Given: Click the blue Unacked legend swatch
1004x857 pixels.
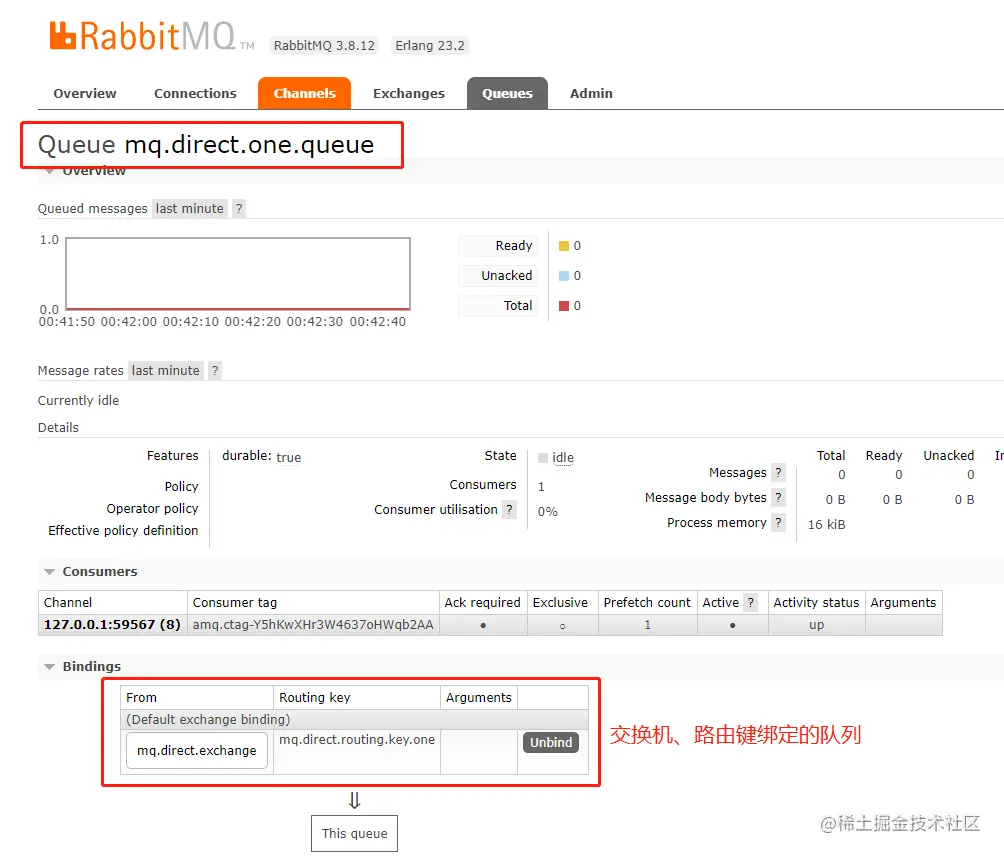Looking at the screenshot, I should (563, 276).
